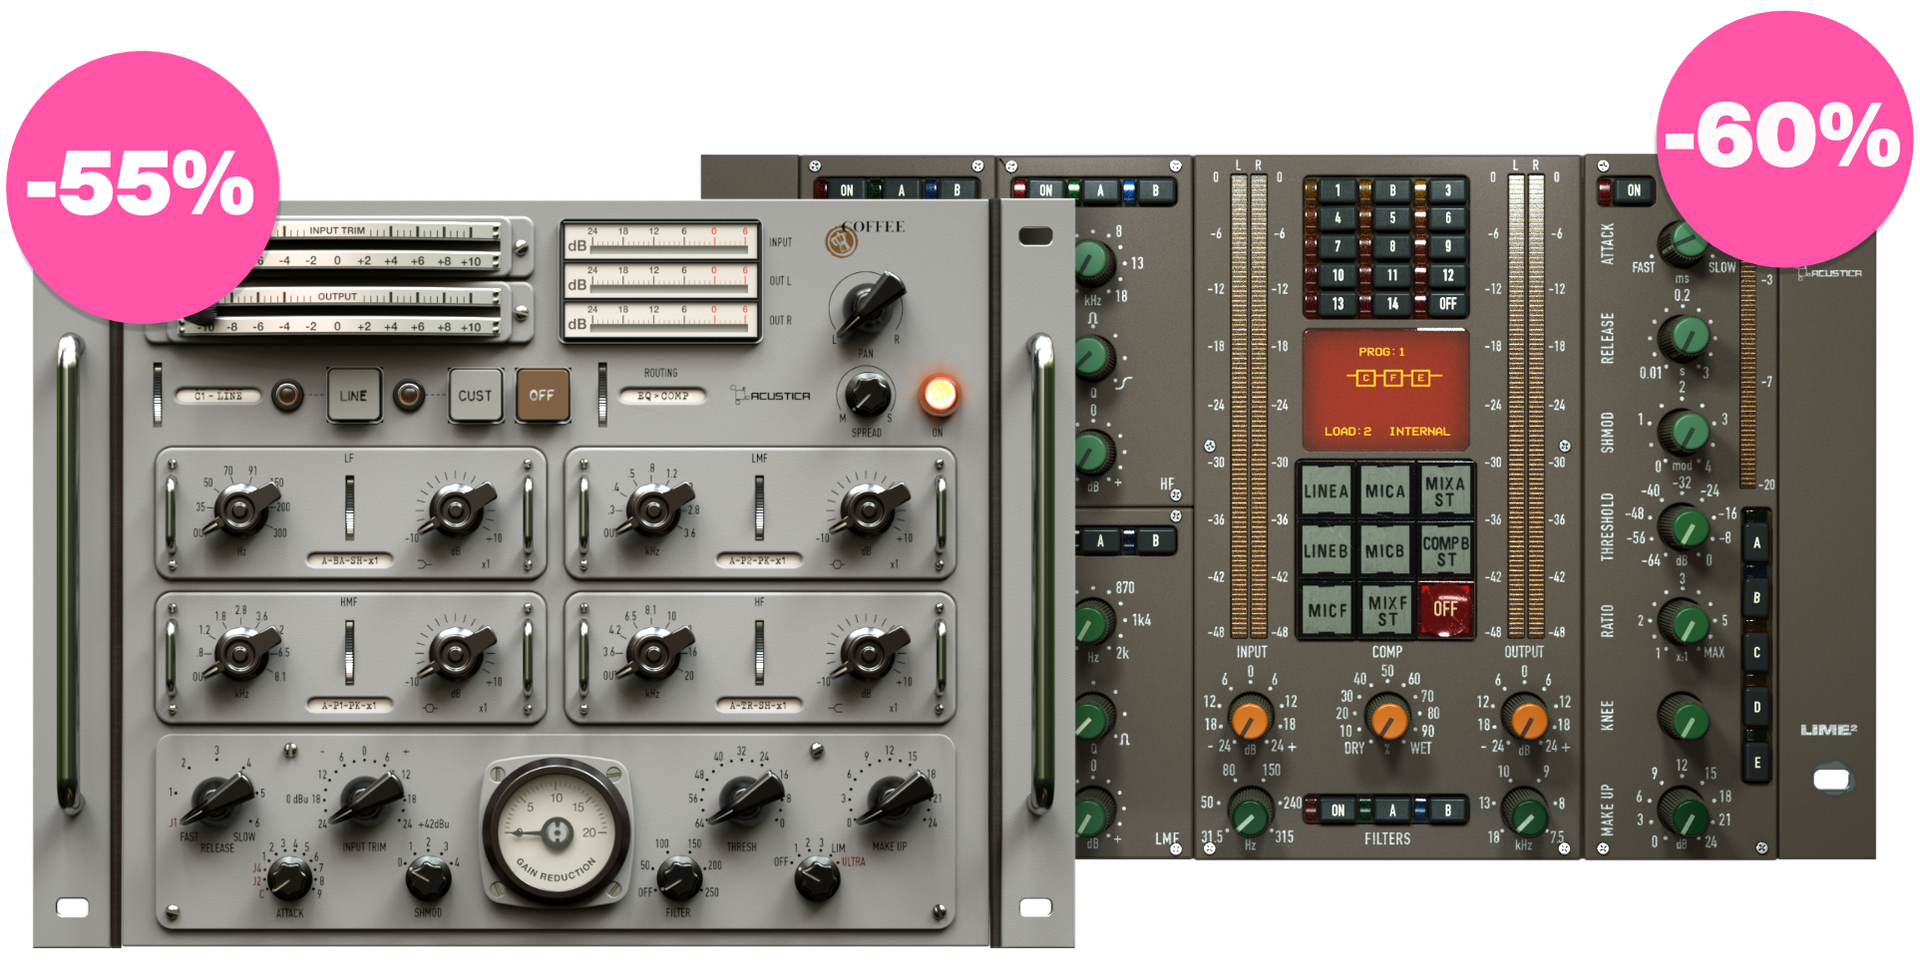Select the MIC A source button in Lime2
Screen dimensions: 1920x969
(1385, 491)
